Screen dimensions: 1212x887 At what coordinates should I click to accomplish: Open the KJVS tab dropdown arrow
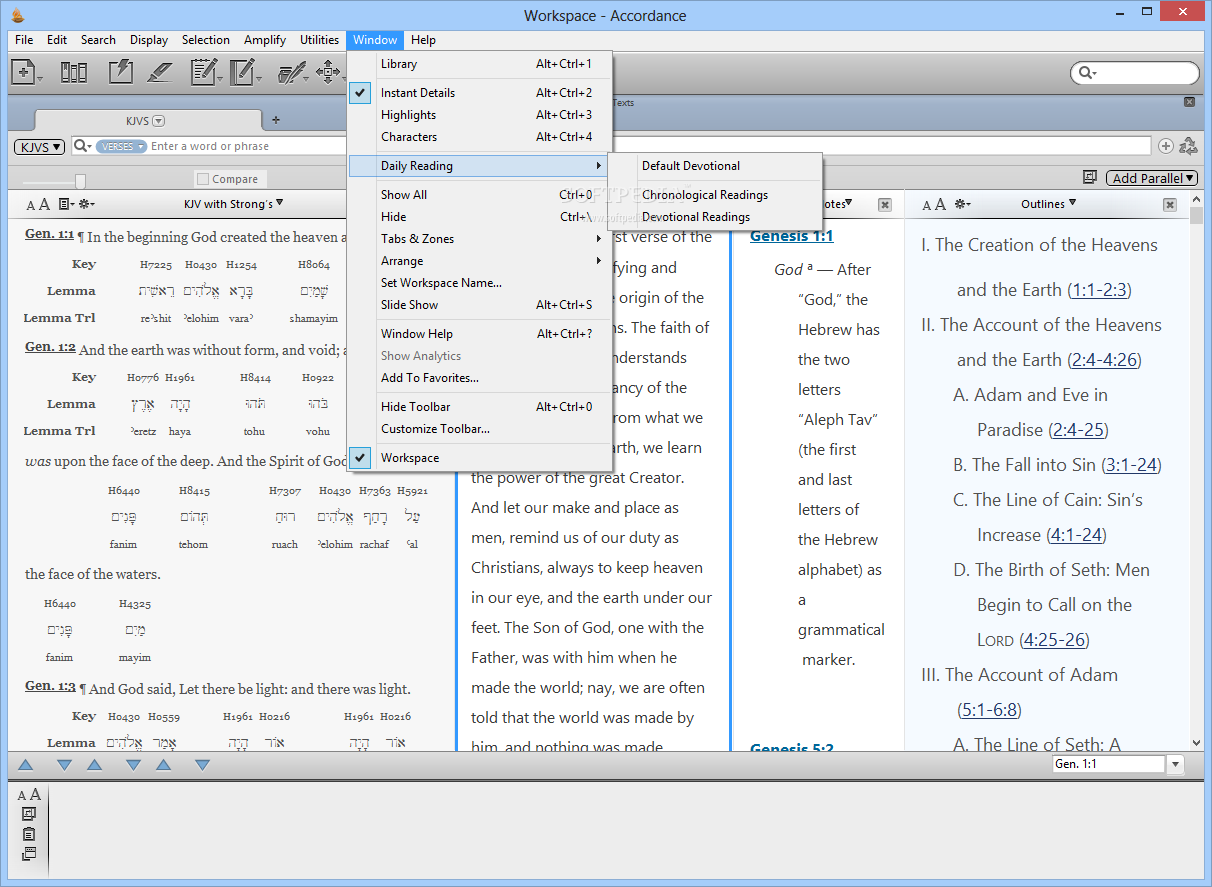[159, 120]
